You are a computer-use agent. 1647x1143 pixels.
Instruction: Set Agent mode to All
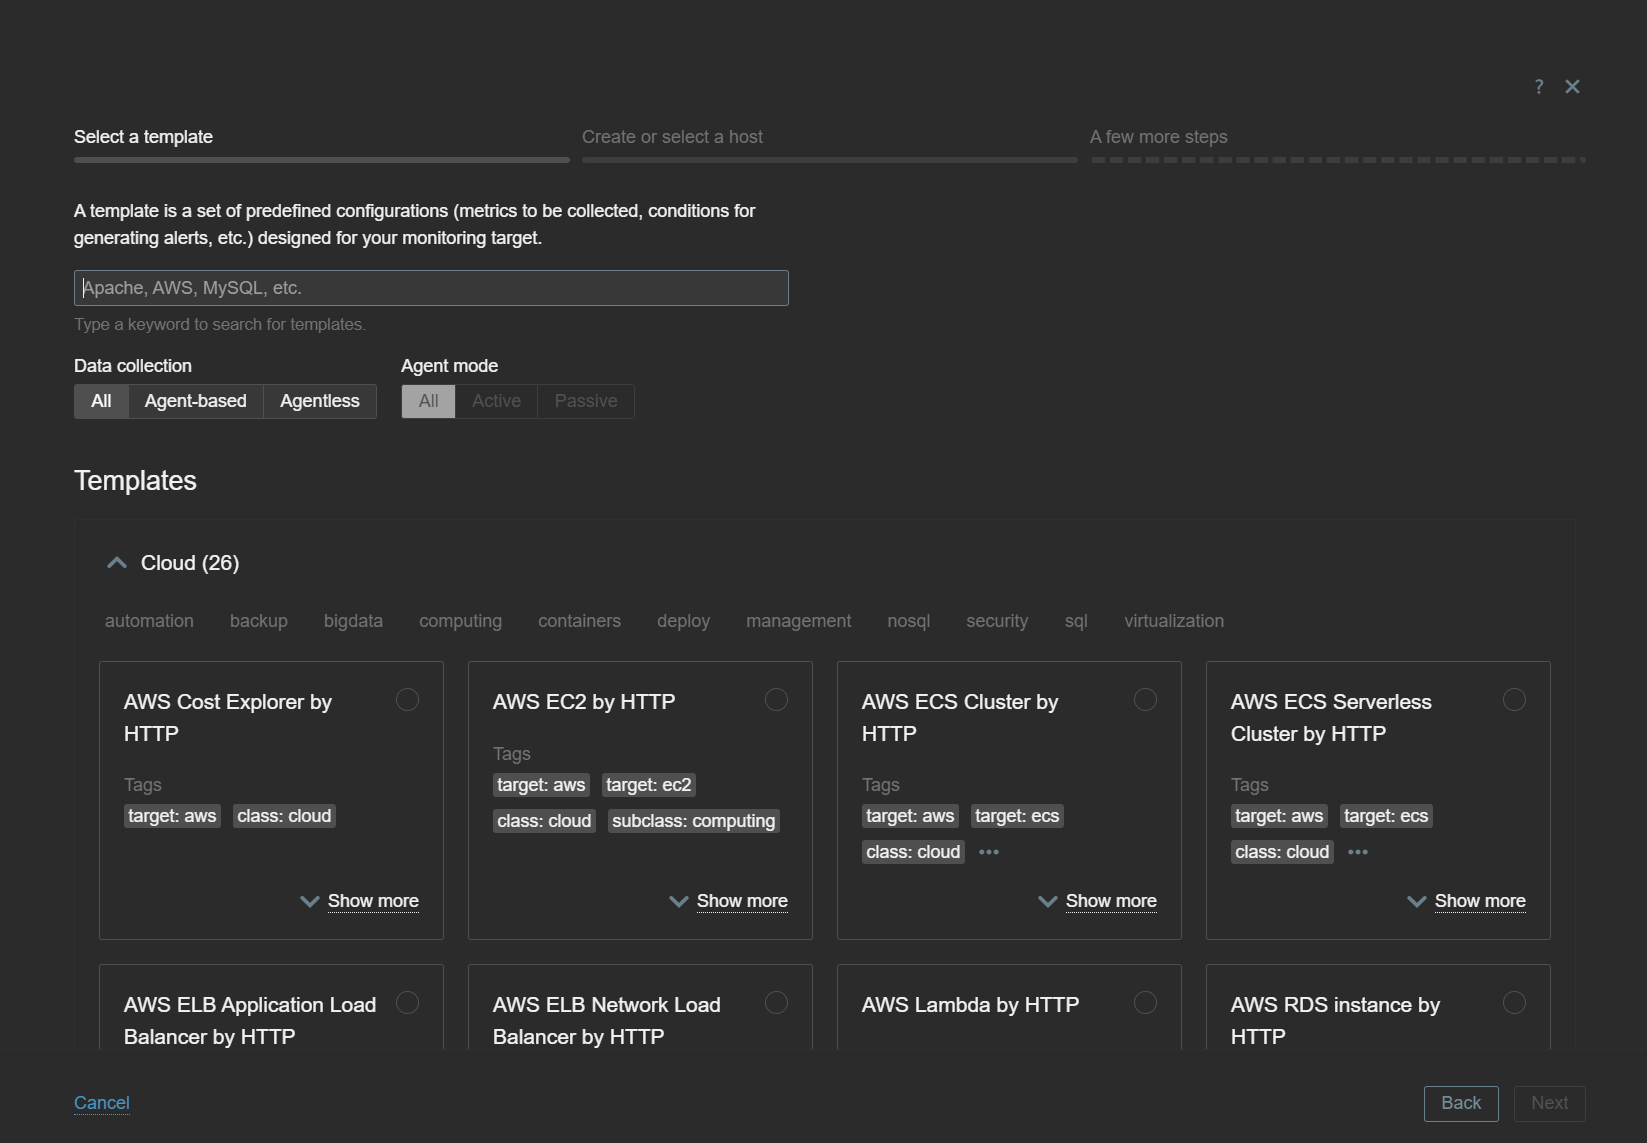point(428,401)
